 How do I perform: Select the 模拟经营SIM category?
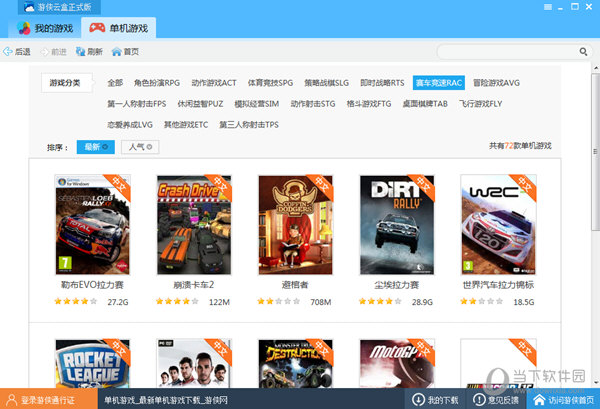tap(256, 104)
